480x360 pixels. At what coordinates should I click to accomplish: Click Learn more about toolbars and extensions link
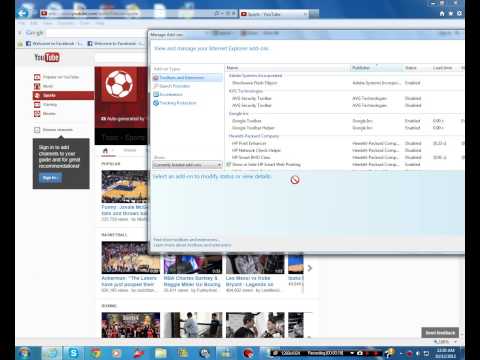click(192, 245)
